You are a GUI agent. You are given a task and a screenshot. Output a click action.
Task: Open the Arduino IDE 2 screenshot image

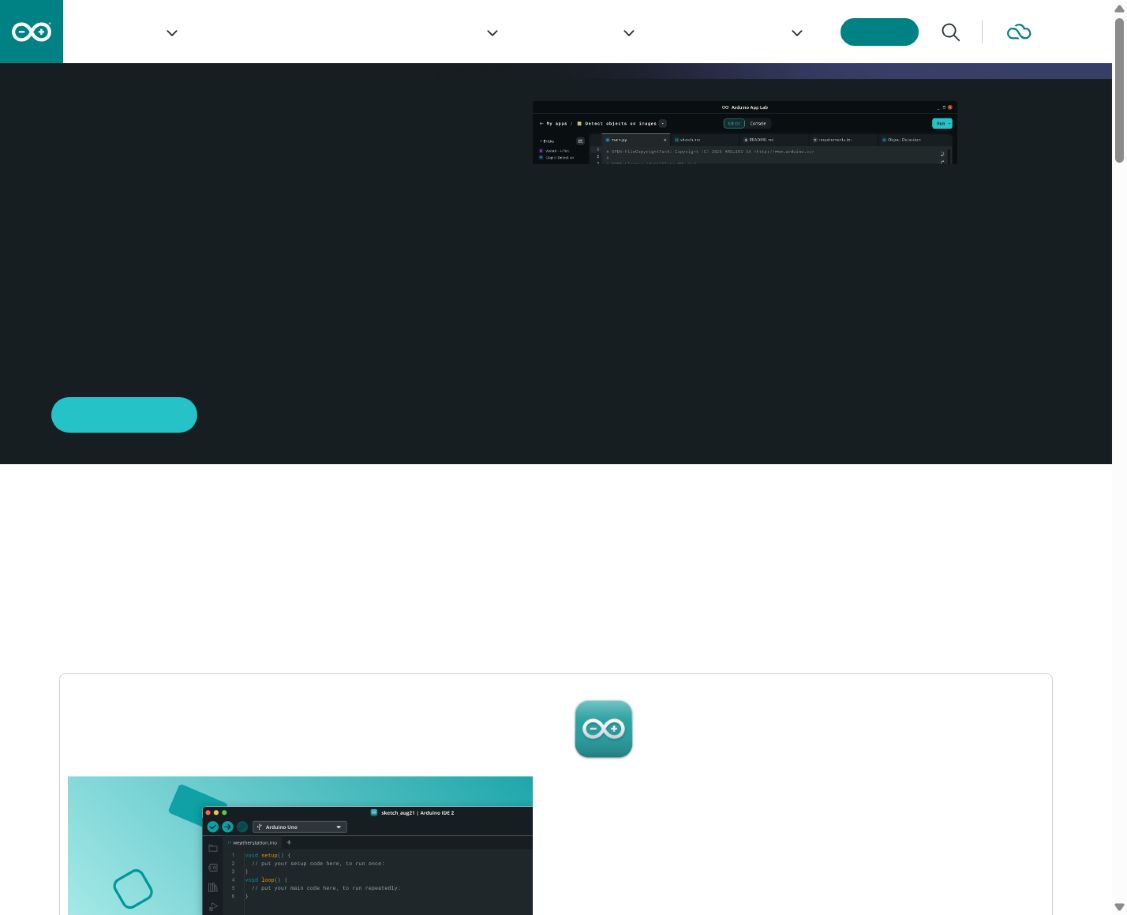pyautogui.click(x=300, y=845)
